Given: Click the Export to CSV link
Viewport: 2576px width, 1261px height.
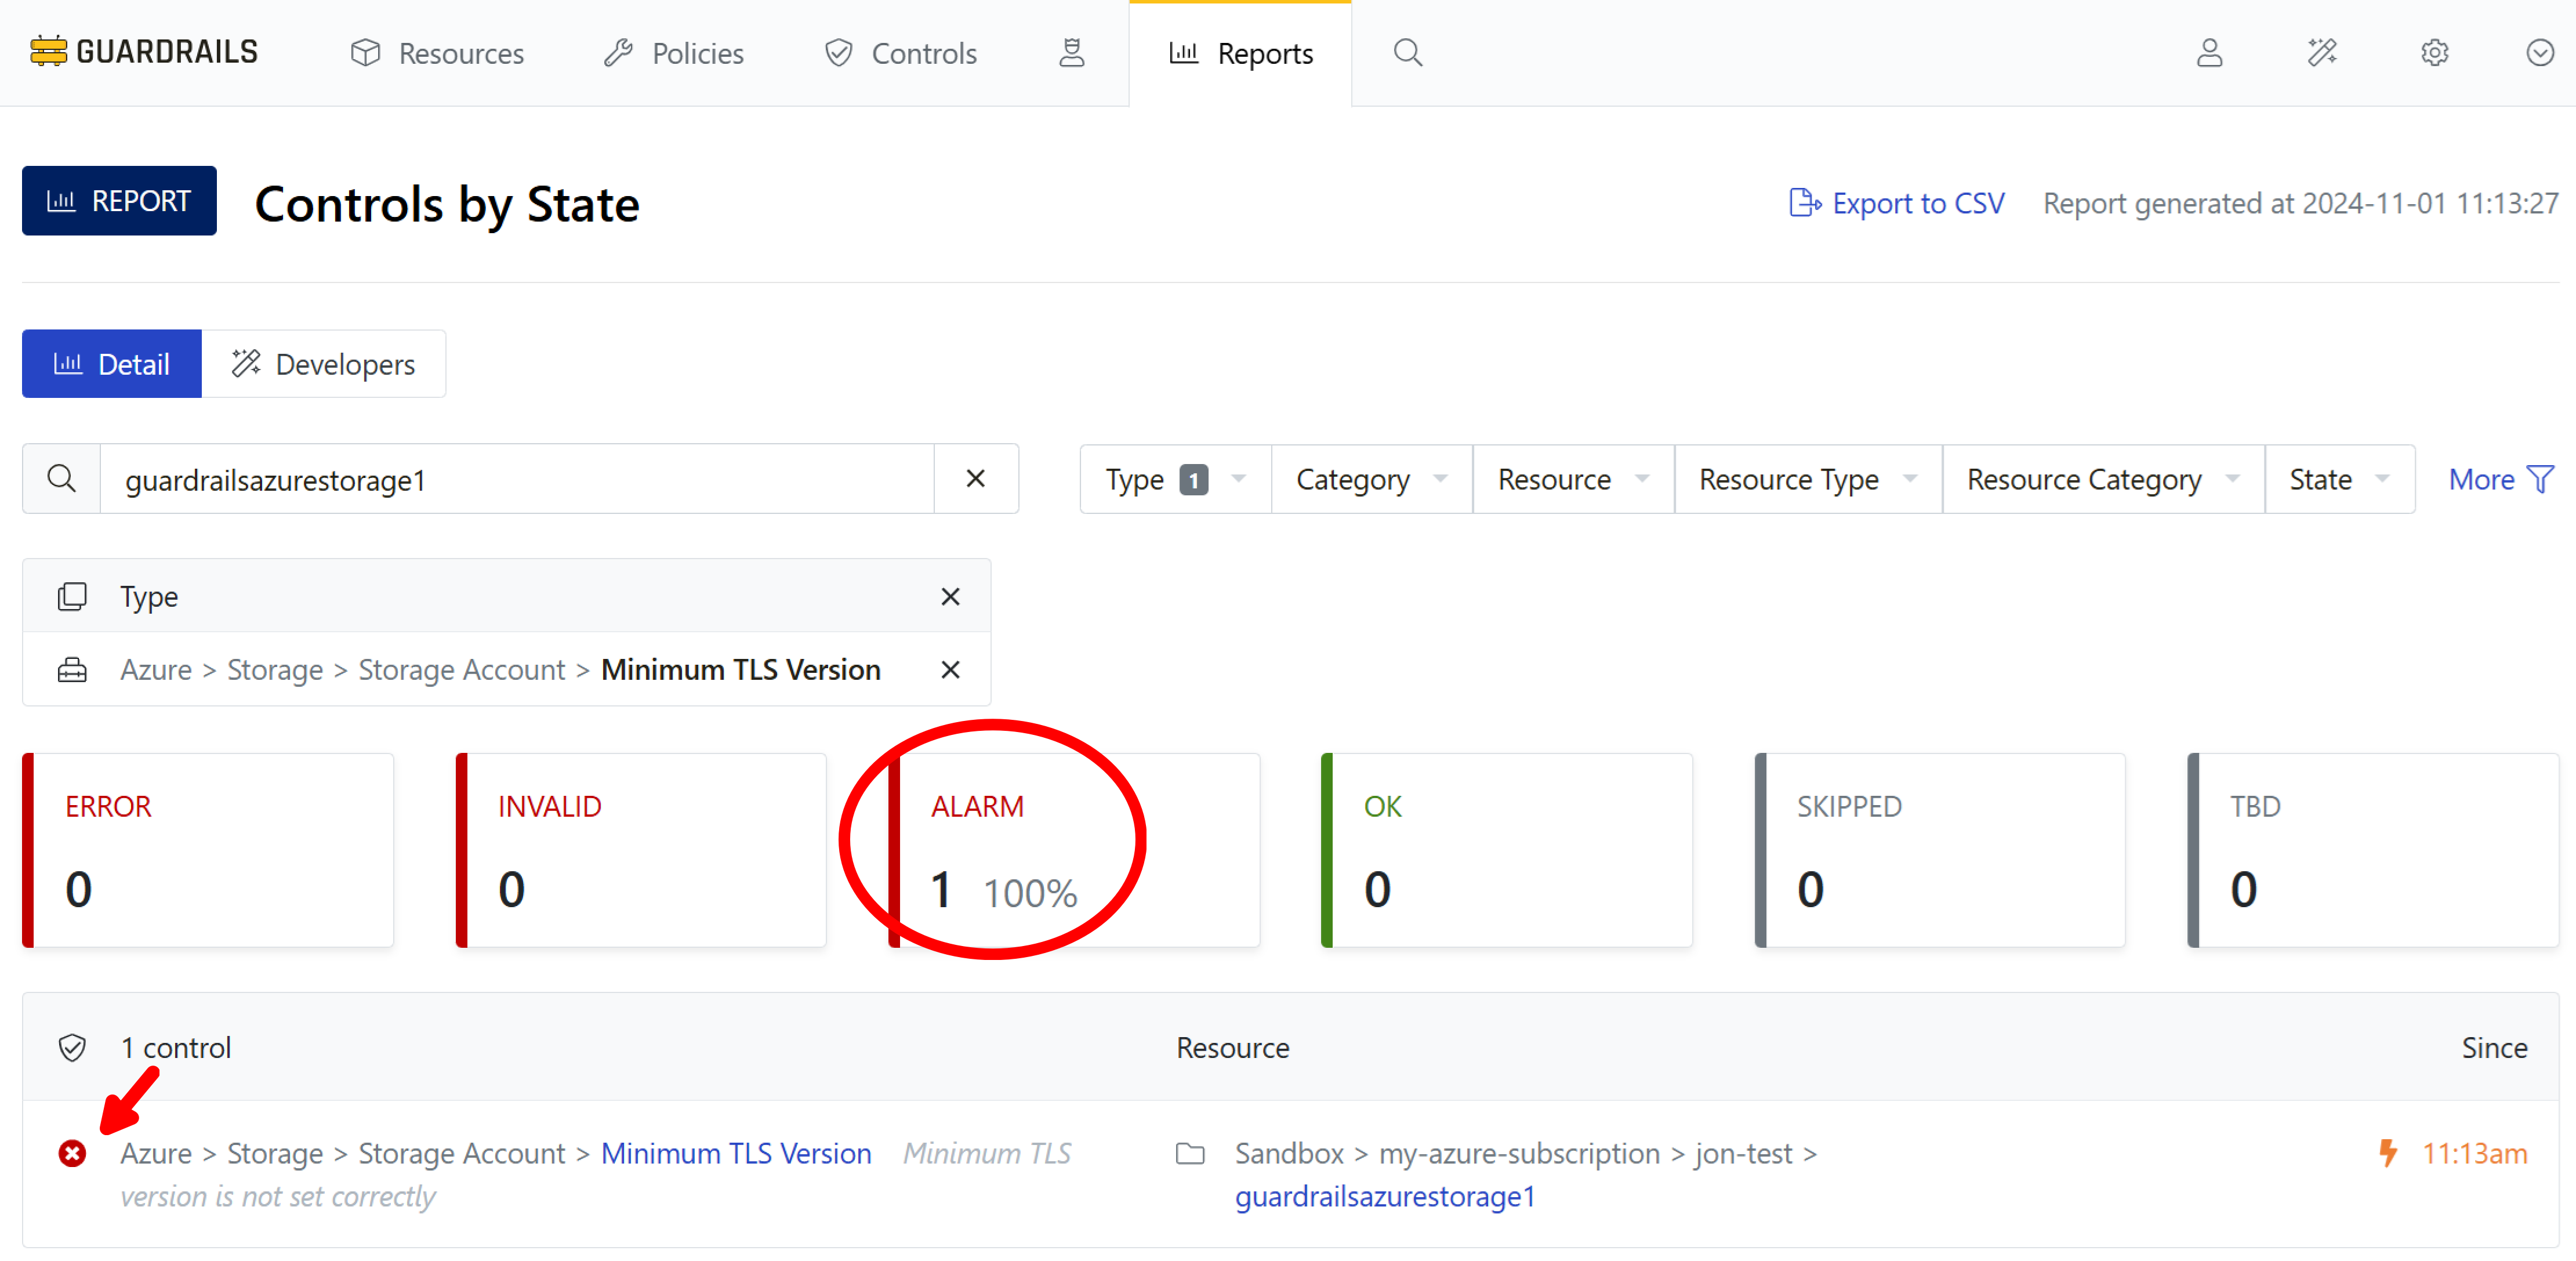Looking at the screenshot, I should [1896, 203].
